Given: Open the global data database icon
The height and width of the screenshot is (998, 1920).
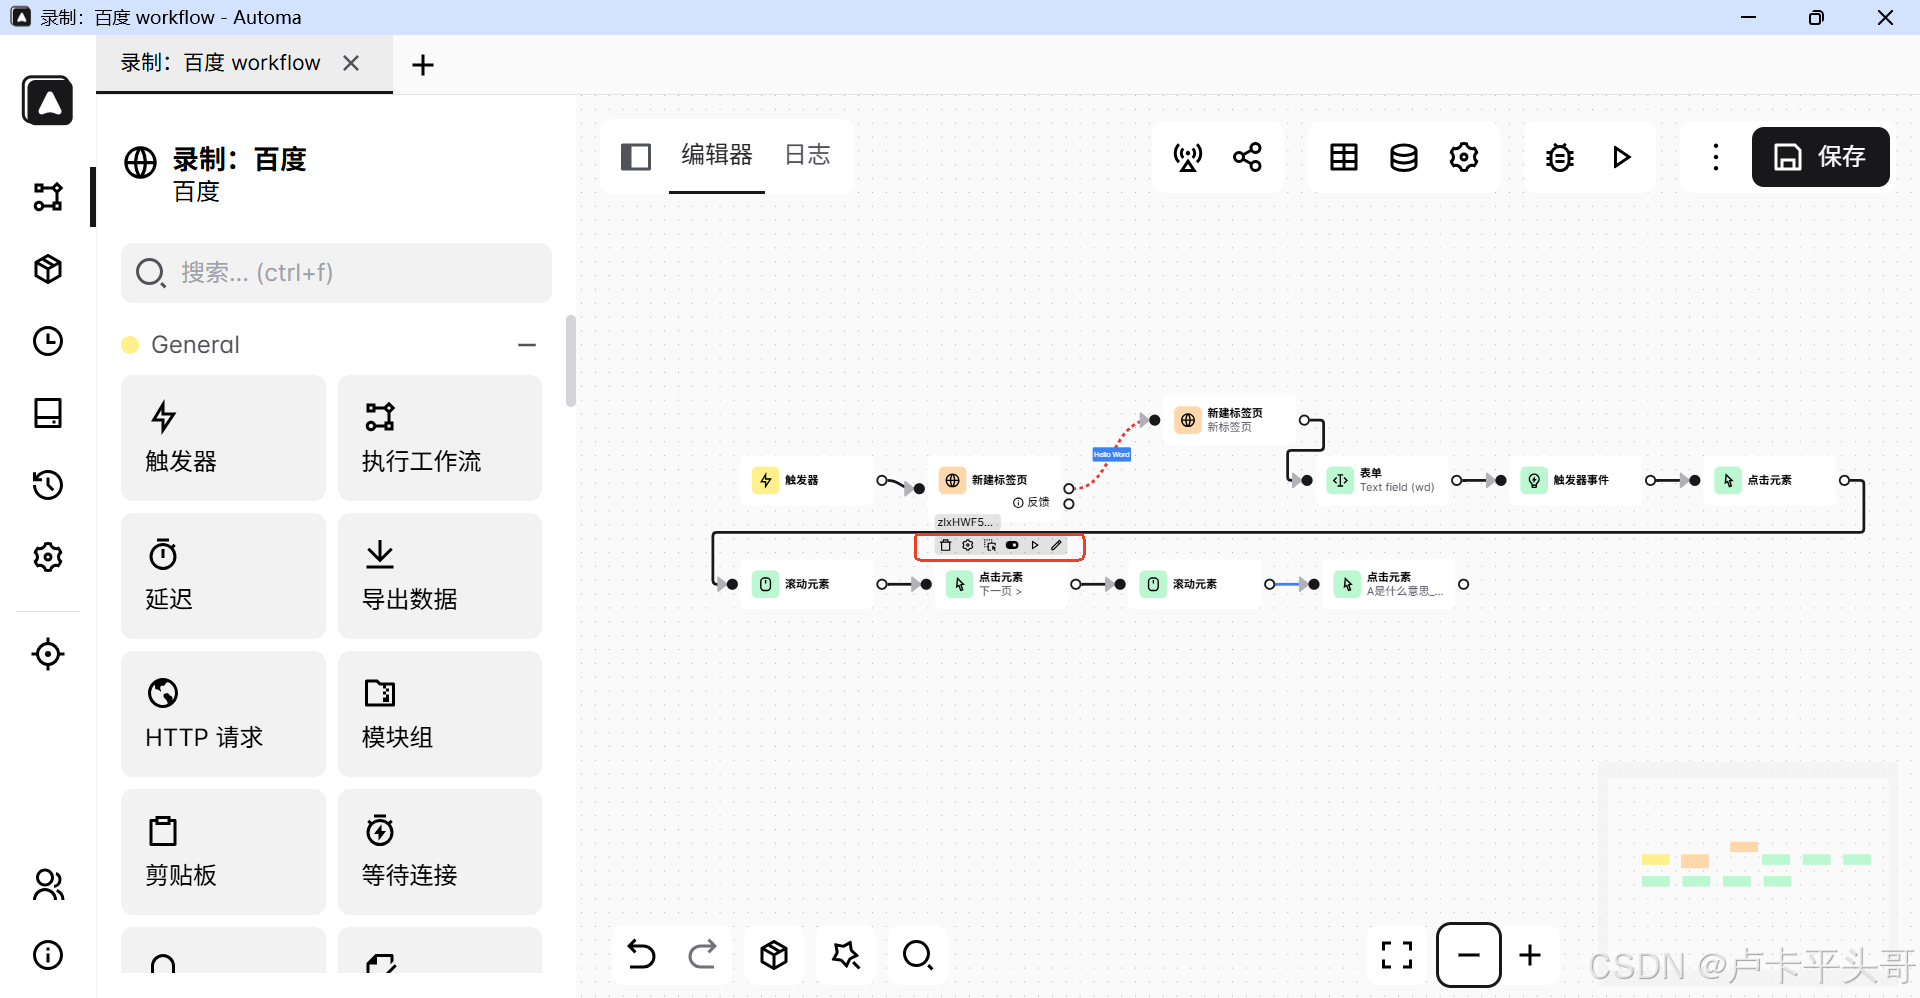Looking at the screenshot, I should (x=1404, y=157).
